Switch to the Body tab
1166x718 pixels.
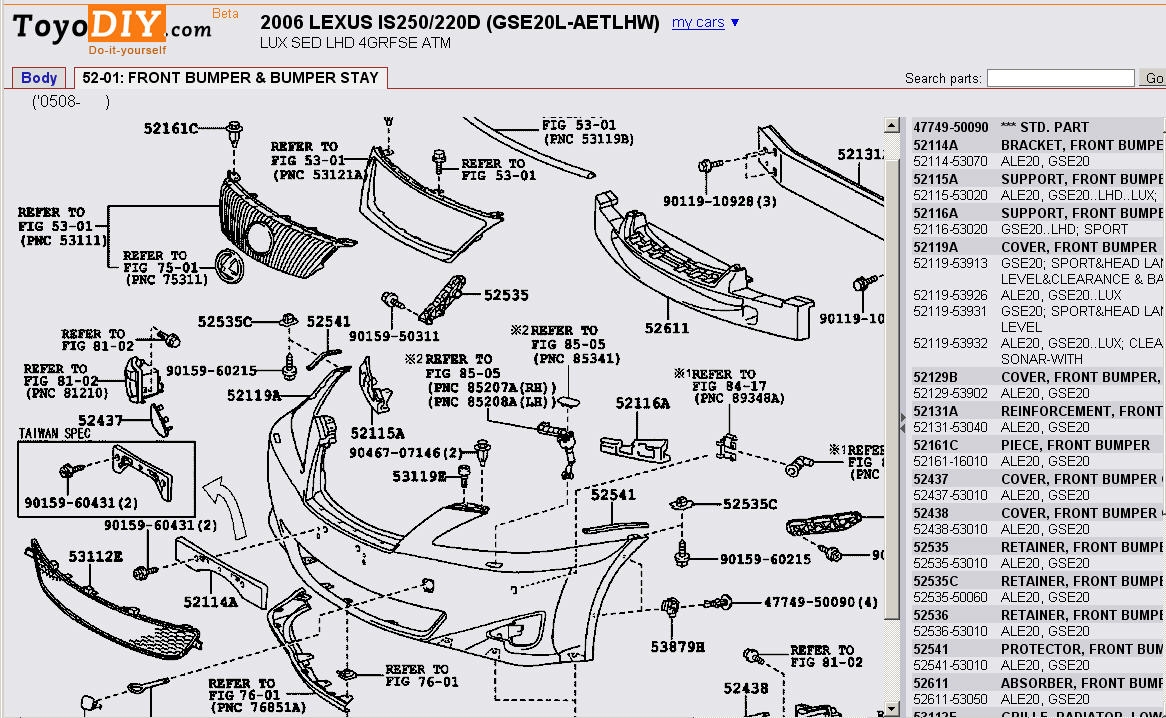coord(39,77)
